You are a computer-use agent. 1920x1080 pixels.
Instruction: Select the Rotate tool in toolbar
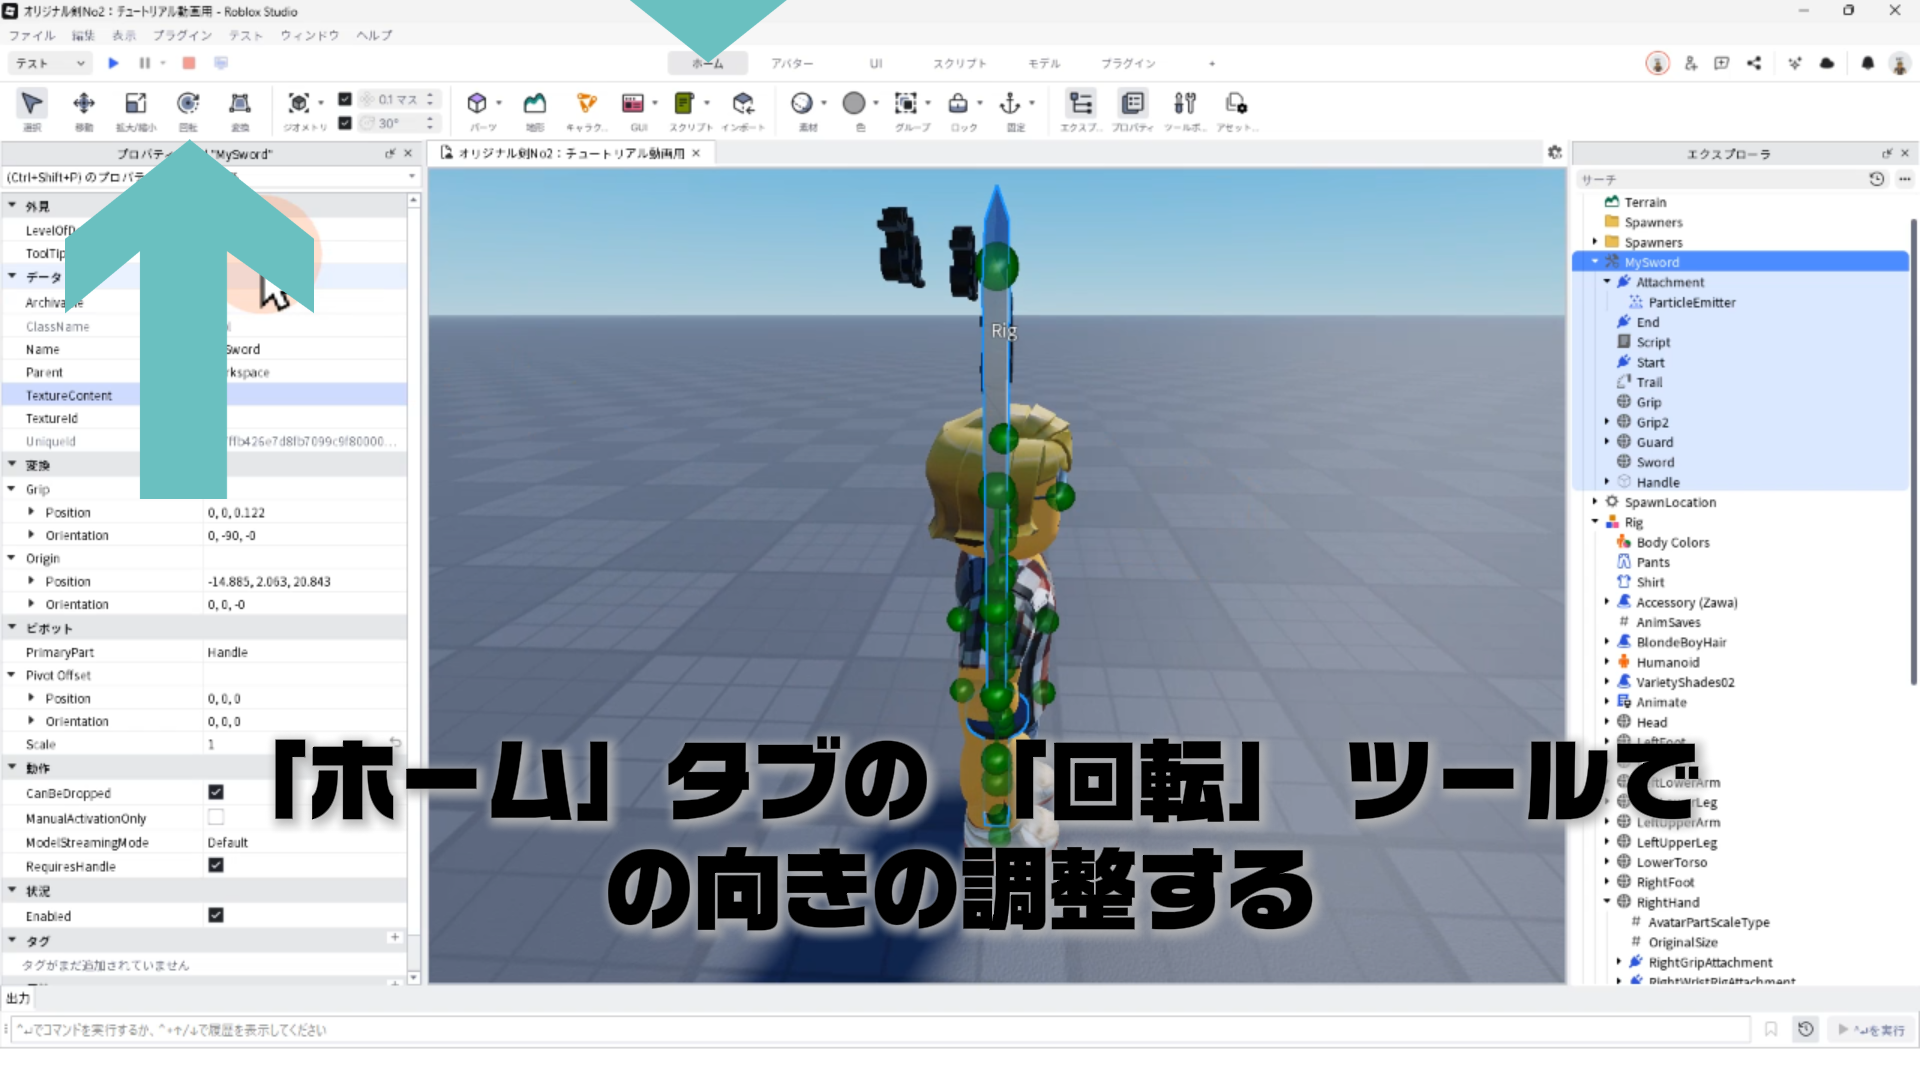click(x=187, y=104)
